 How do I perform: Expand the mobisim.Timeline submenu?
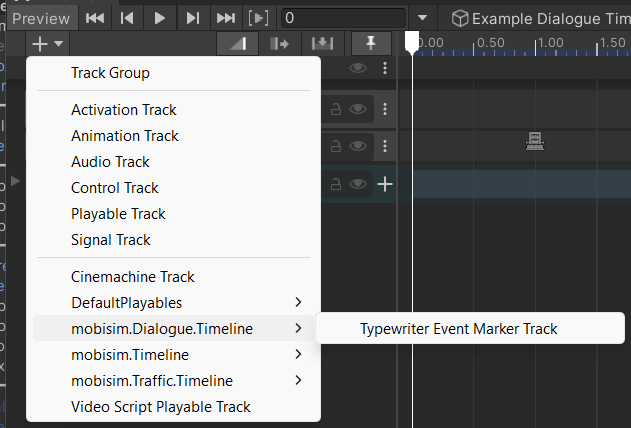point(173,355)
